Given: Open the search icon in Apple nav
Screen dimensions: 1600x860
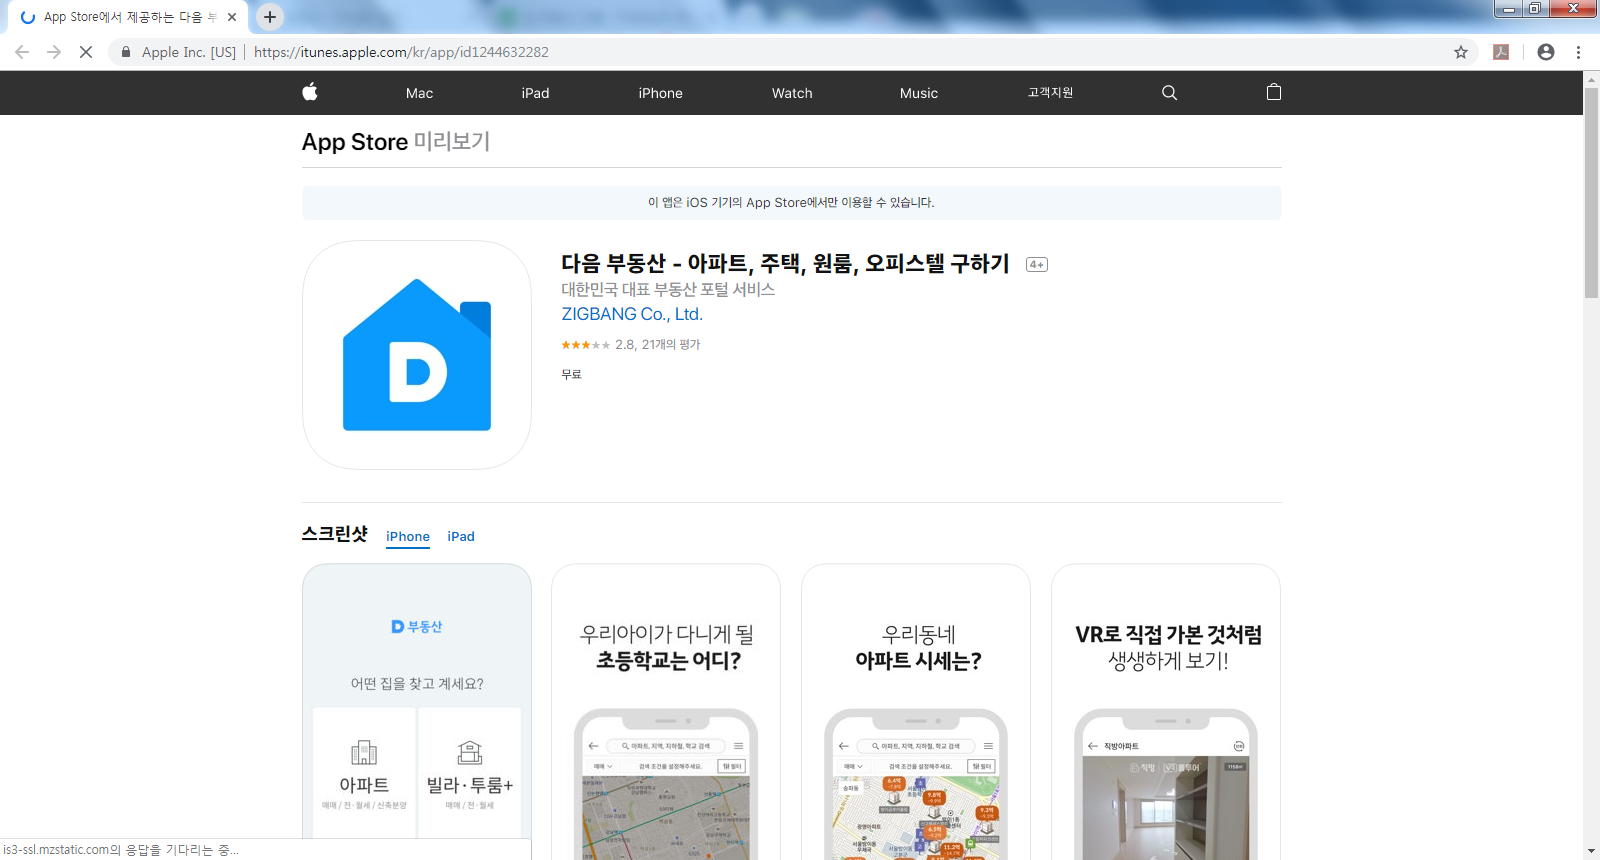Looking at the screenshot, I should [x=1169, y=93].
